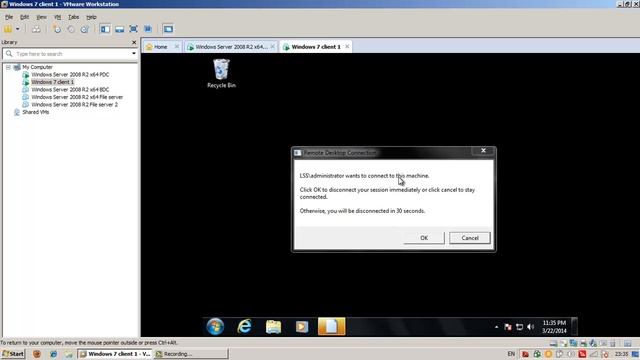Open the View menu
Viewport: 640px width, 360px height.
click(x=41, y=17)
